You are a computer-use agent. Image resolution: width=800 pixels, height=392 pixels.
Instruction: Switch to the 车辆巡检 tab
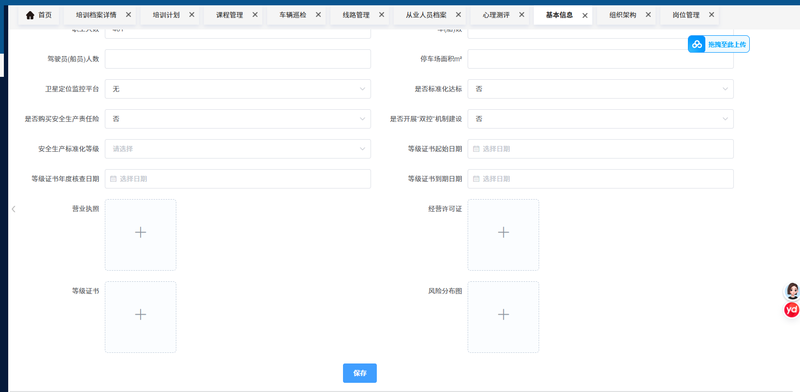(293, 15)
